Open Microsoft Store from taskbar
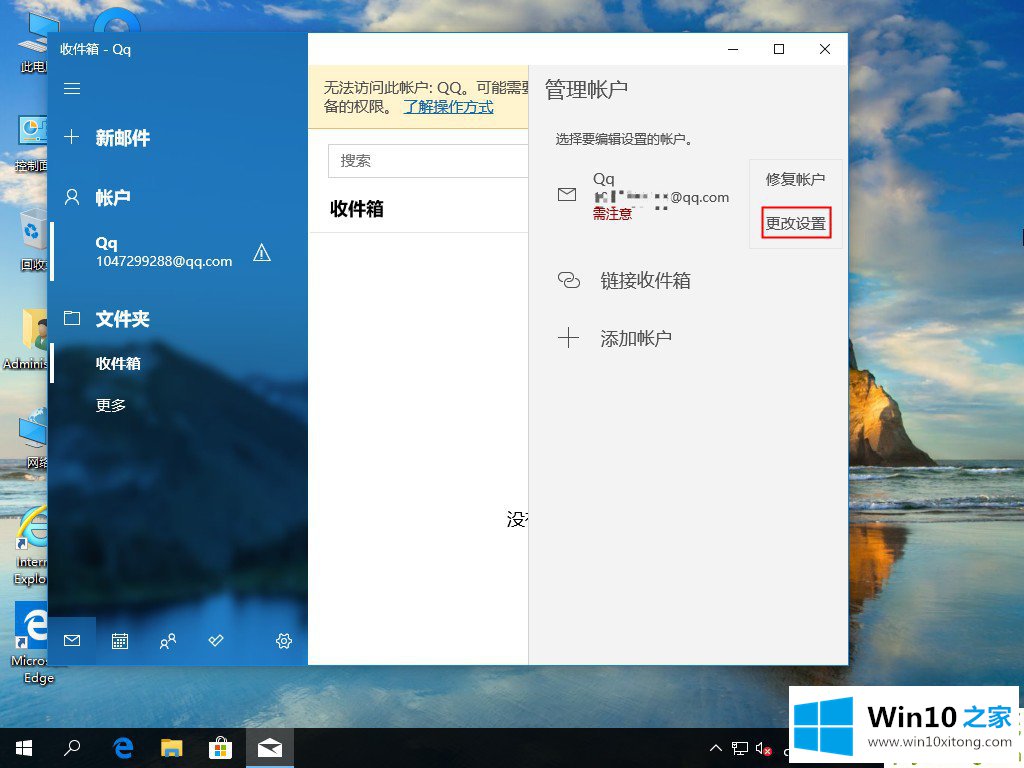Screen dimensions: 1024x768 [x=221, y=748]
